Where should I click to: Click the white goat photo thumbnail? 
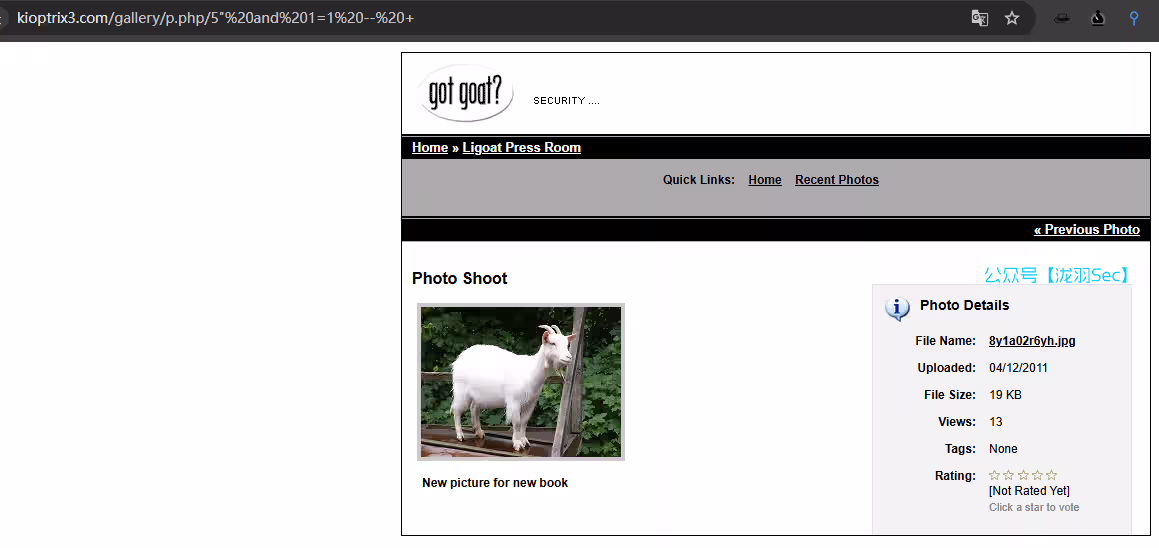pos(521,382)
